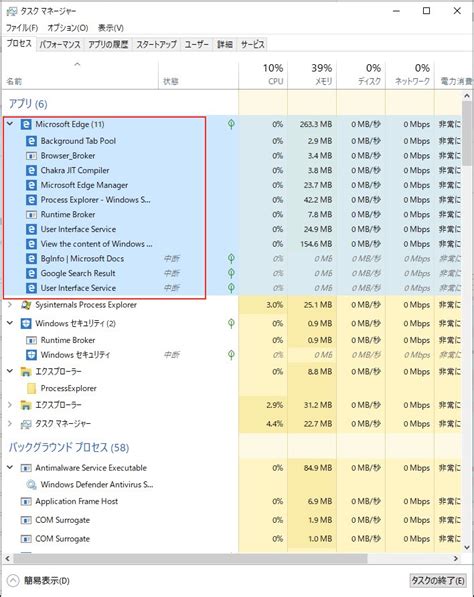Image resolution: width=474 pixels, height=597 pixels.
Task: Collapse the Antimalware Service Executable group
Action: 10,468
